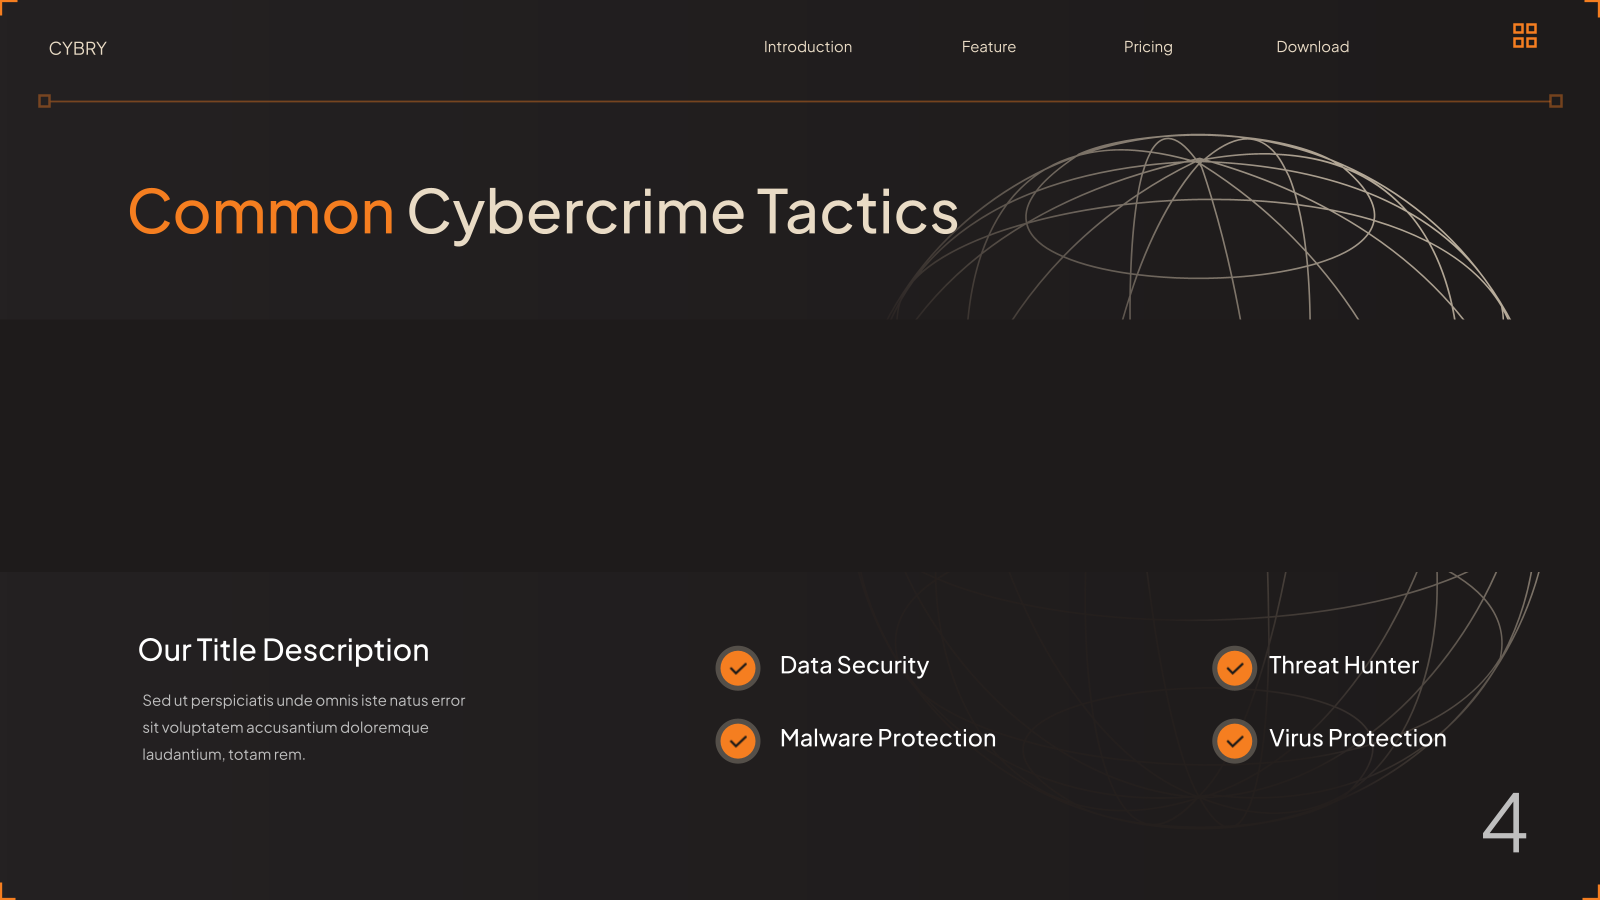Select the 'Our Title Description' subtitle
This screenshot has height=900, width=1600.
click(x=284, y=650)
